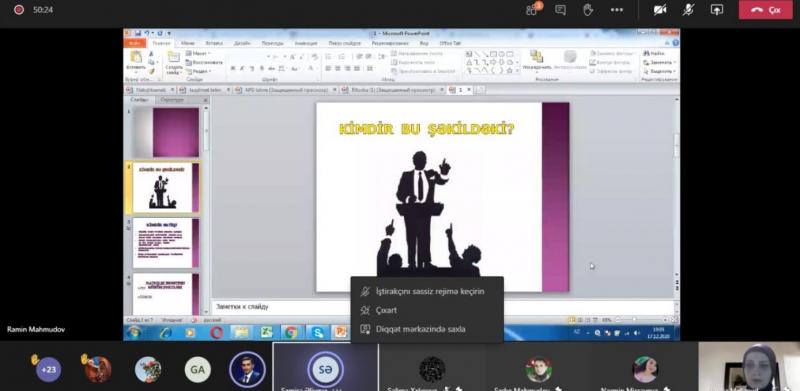The height and width of the screenshot is (391, 800).
Task: Click the red Çıx leave button
Action: click(766, 10)
